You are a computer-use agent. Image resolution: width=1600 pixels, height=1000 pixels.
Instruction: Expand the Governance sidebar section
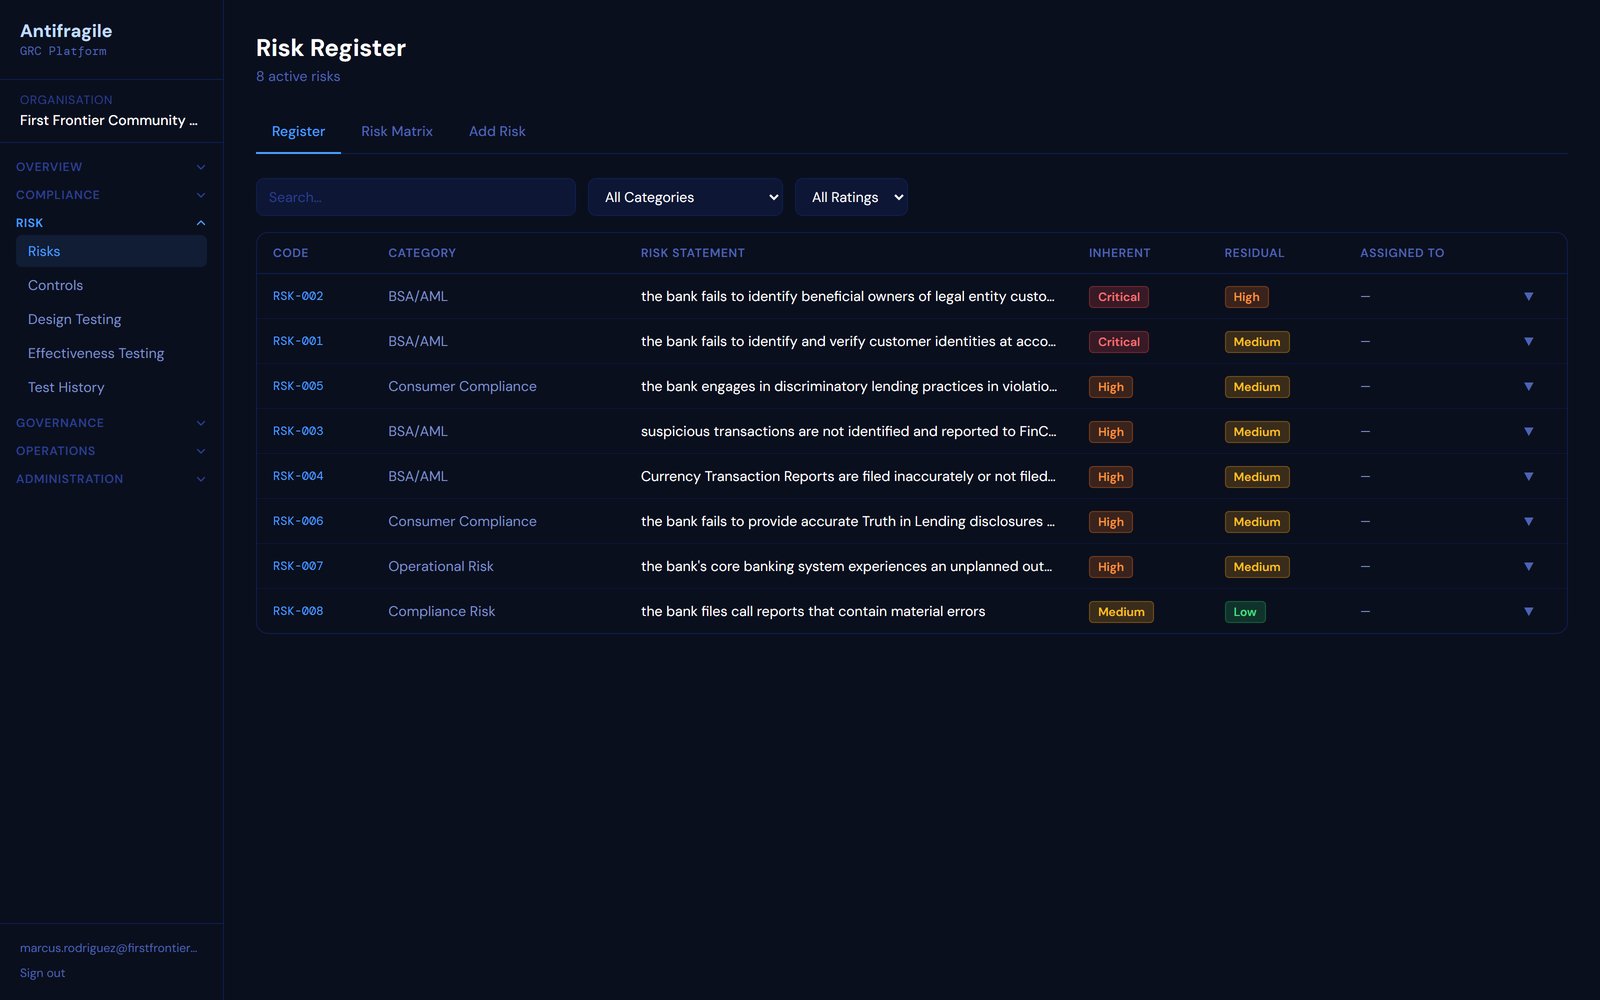[x=111, y=423]
